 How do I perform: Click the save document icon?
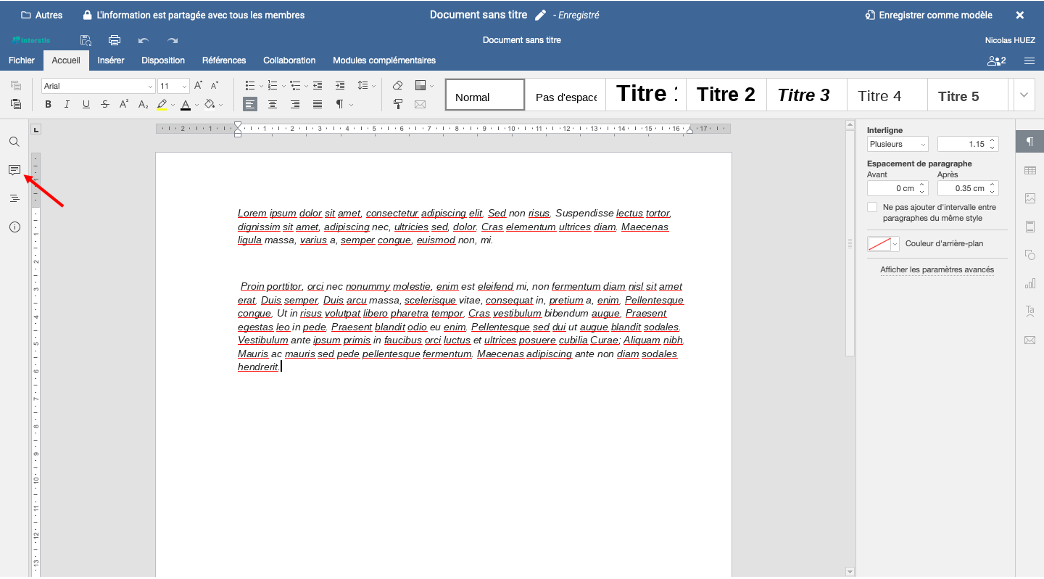coord(85,40)
